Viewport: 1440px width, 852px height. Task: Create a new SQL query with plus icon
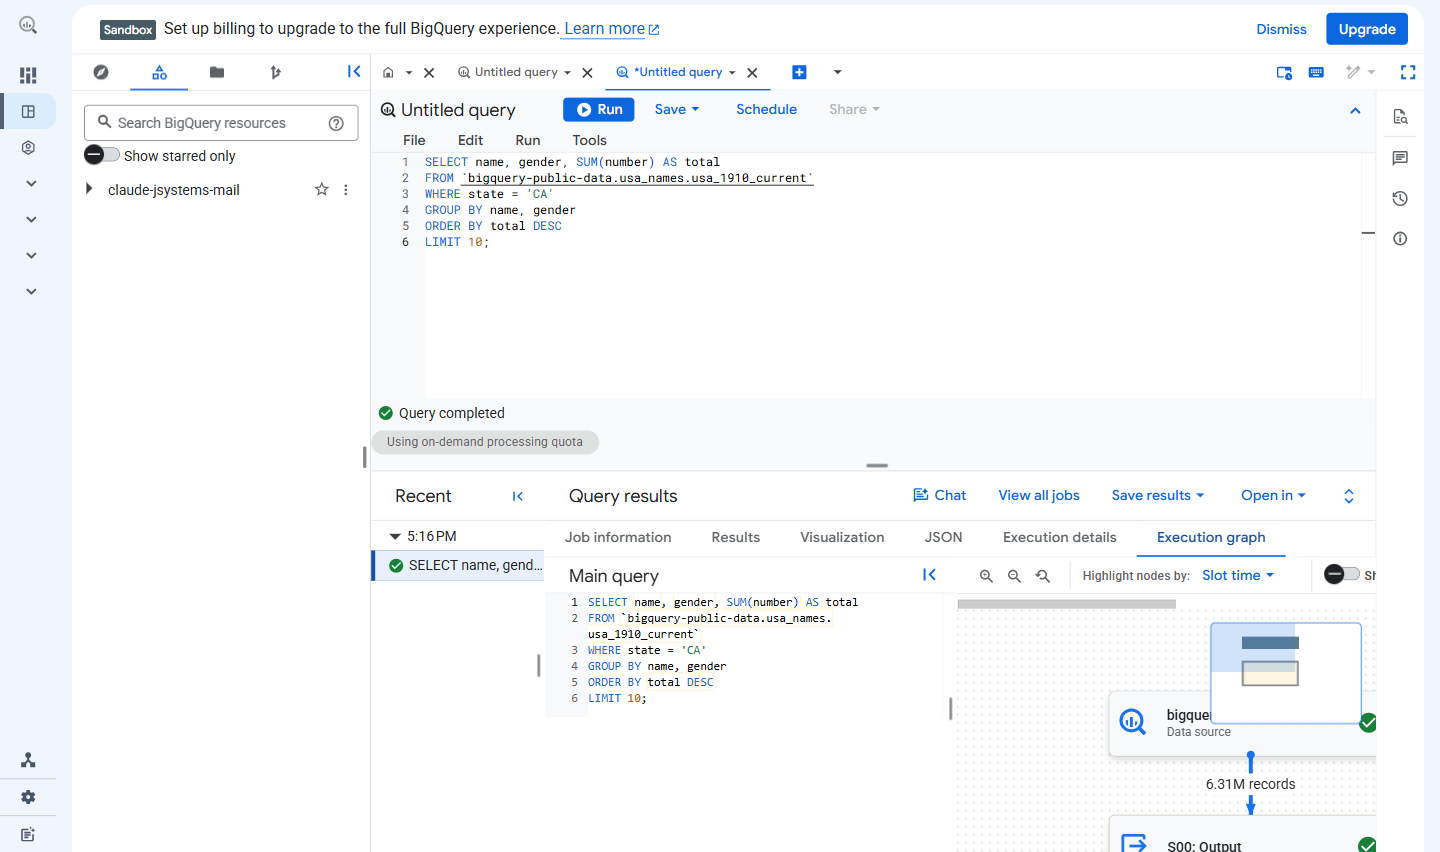(799, 72)
